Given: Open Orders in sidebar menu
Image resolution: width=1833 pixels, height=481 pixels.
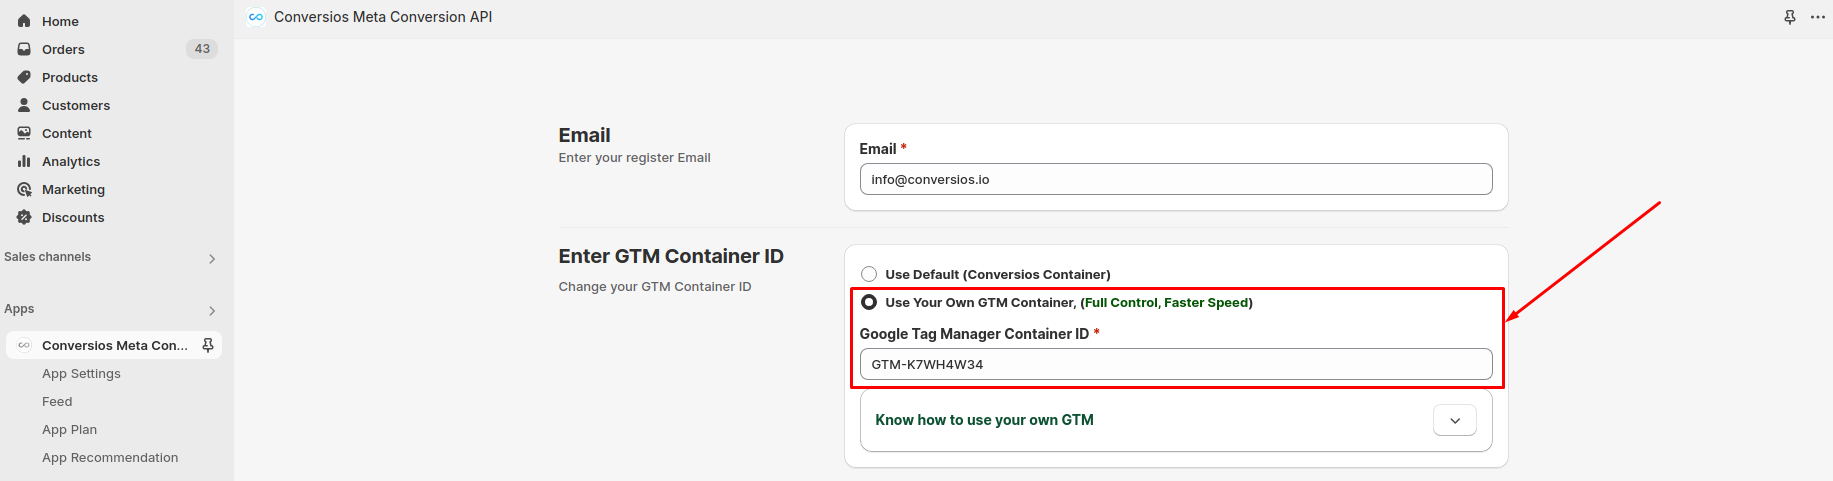Looking at the screenshot, I should pos(63,49).
